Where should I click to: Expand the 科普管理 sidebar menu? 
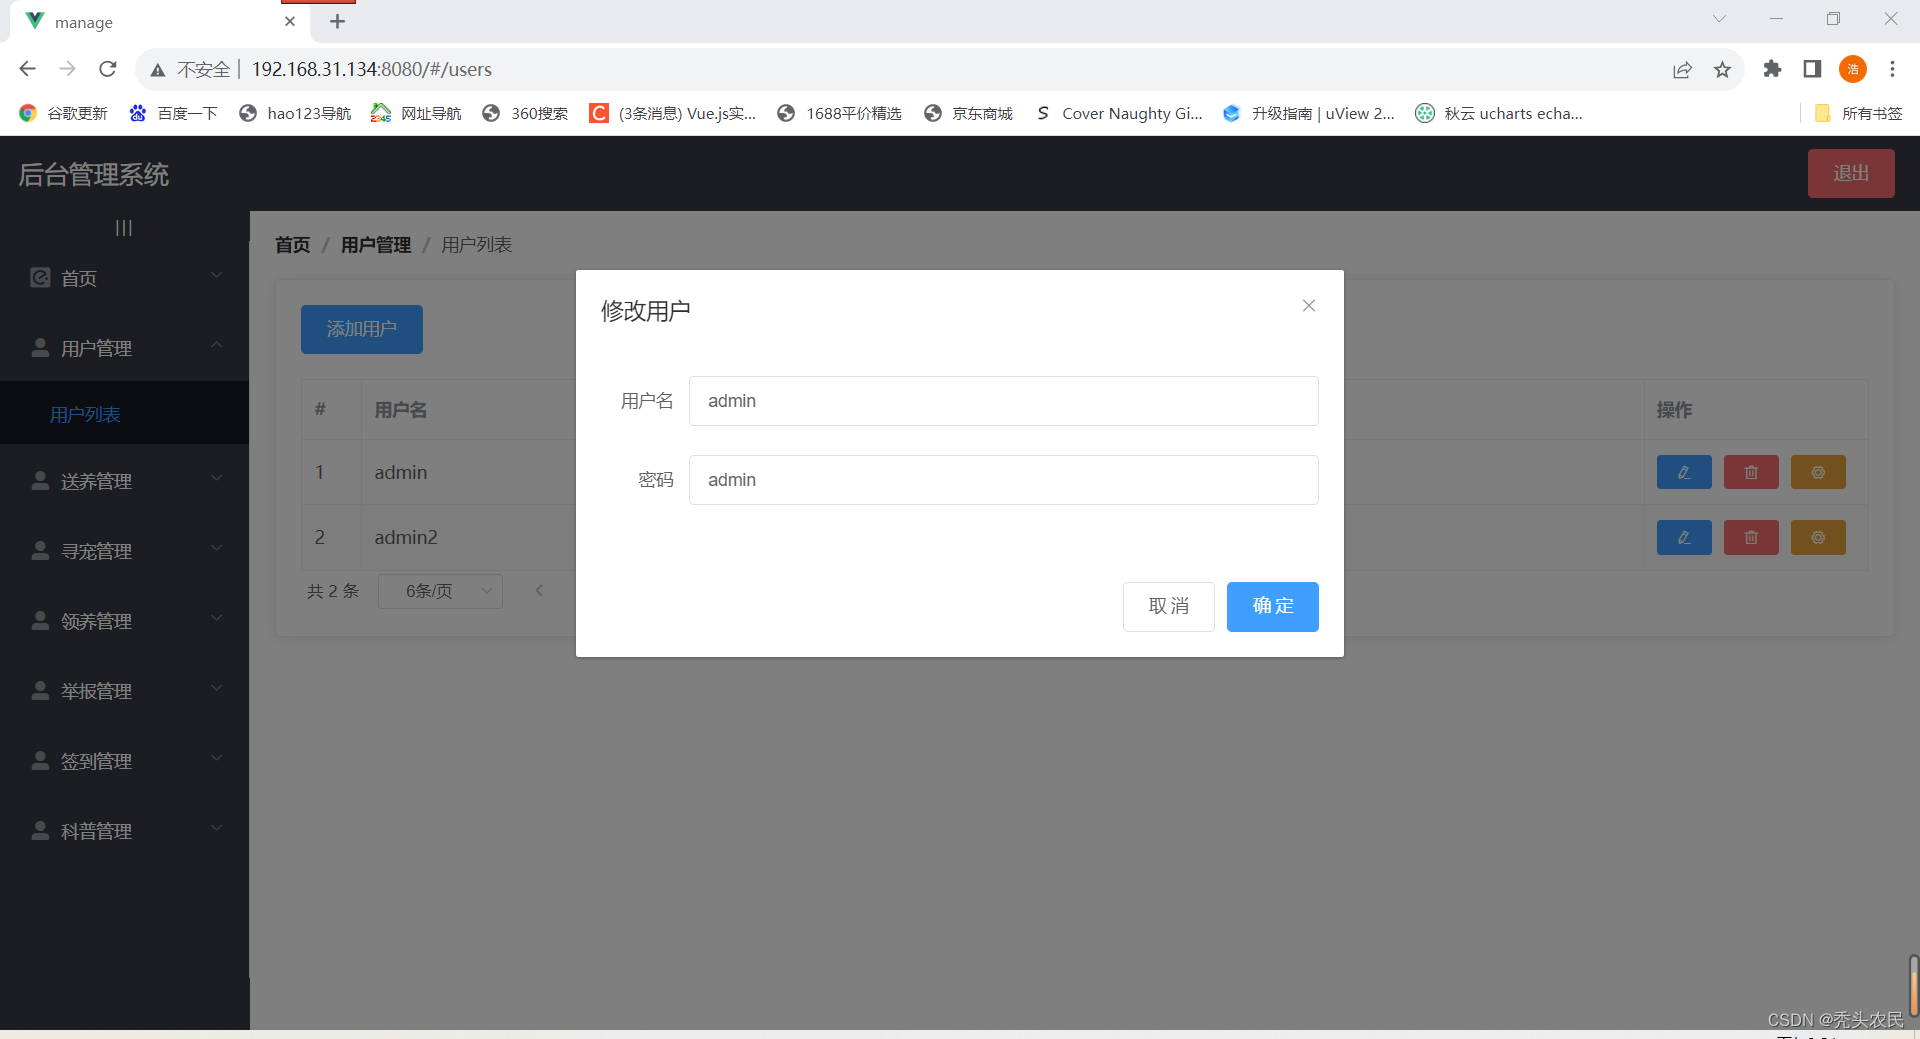pyautogui.click(x=124, y=831)
